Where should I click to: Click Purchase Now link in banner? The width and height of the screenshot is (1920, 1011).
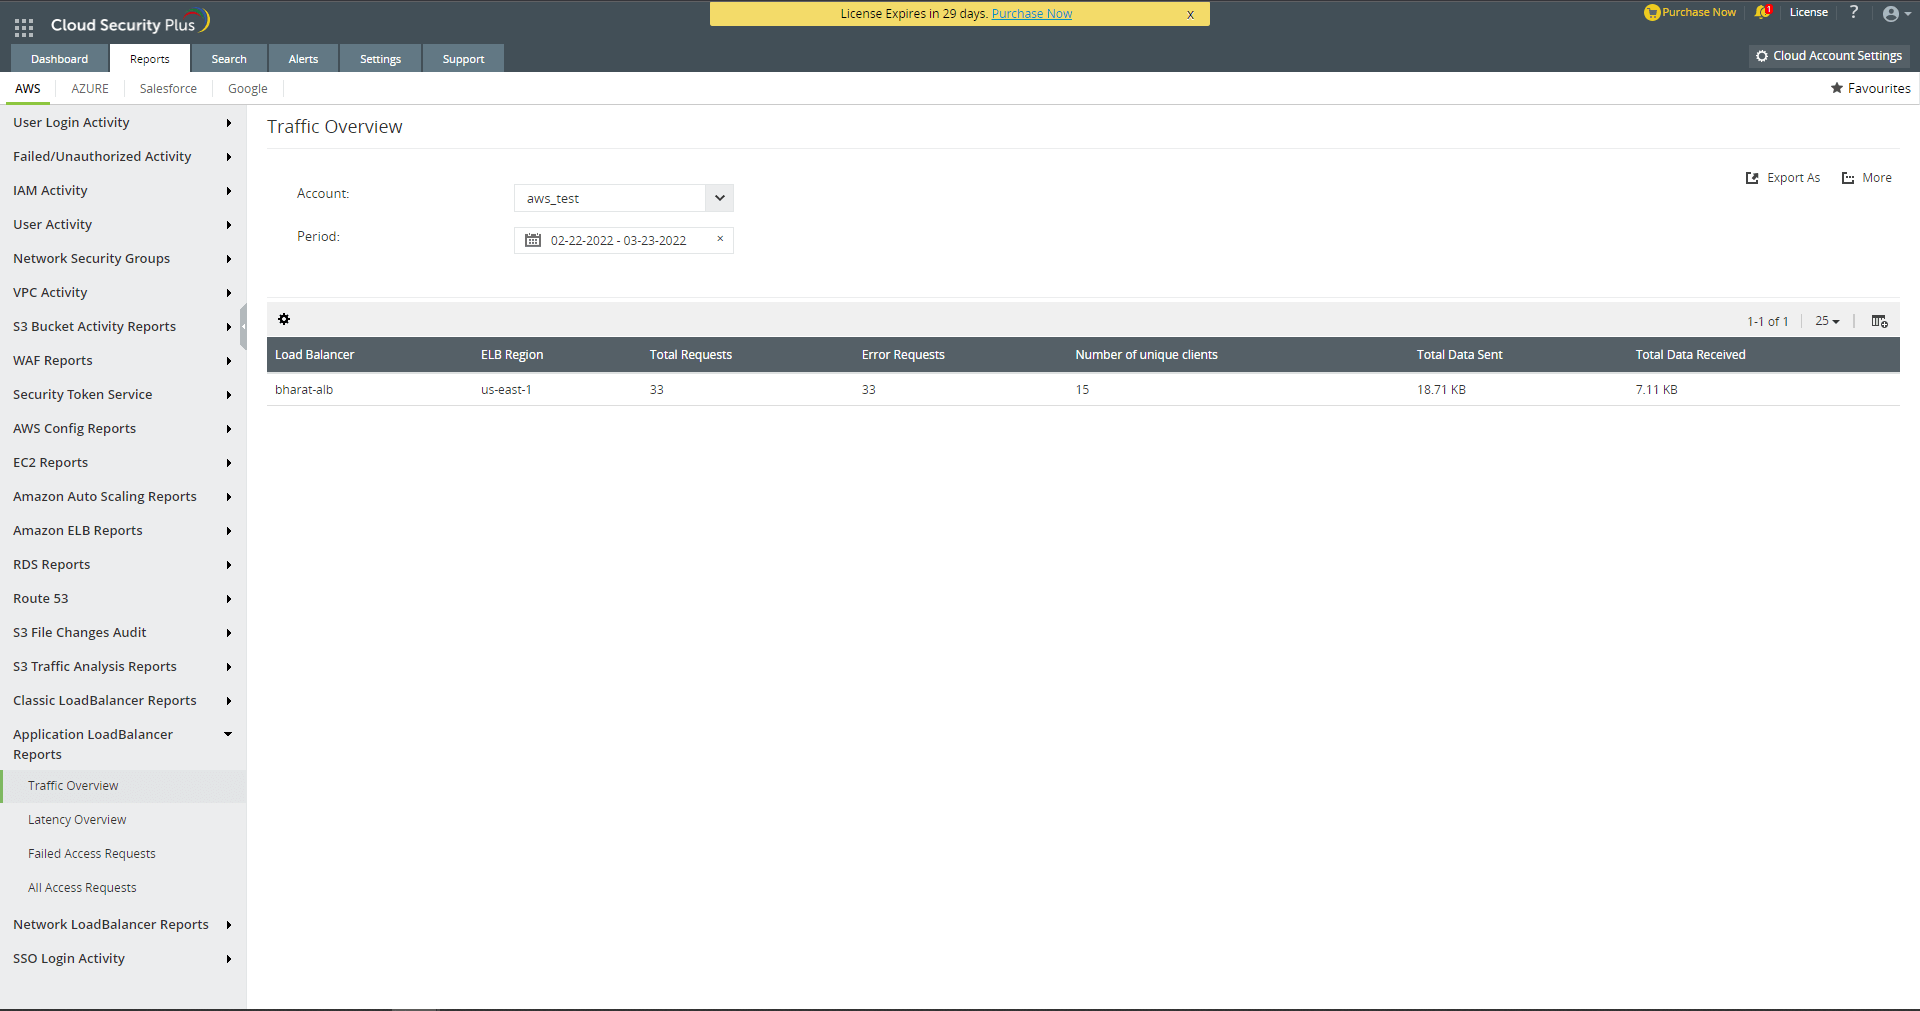point(1031,14)
